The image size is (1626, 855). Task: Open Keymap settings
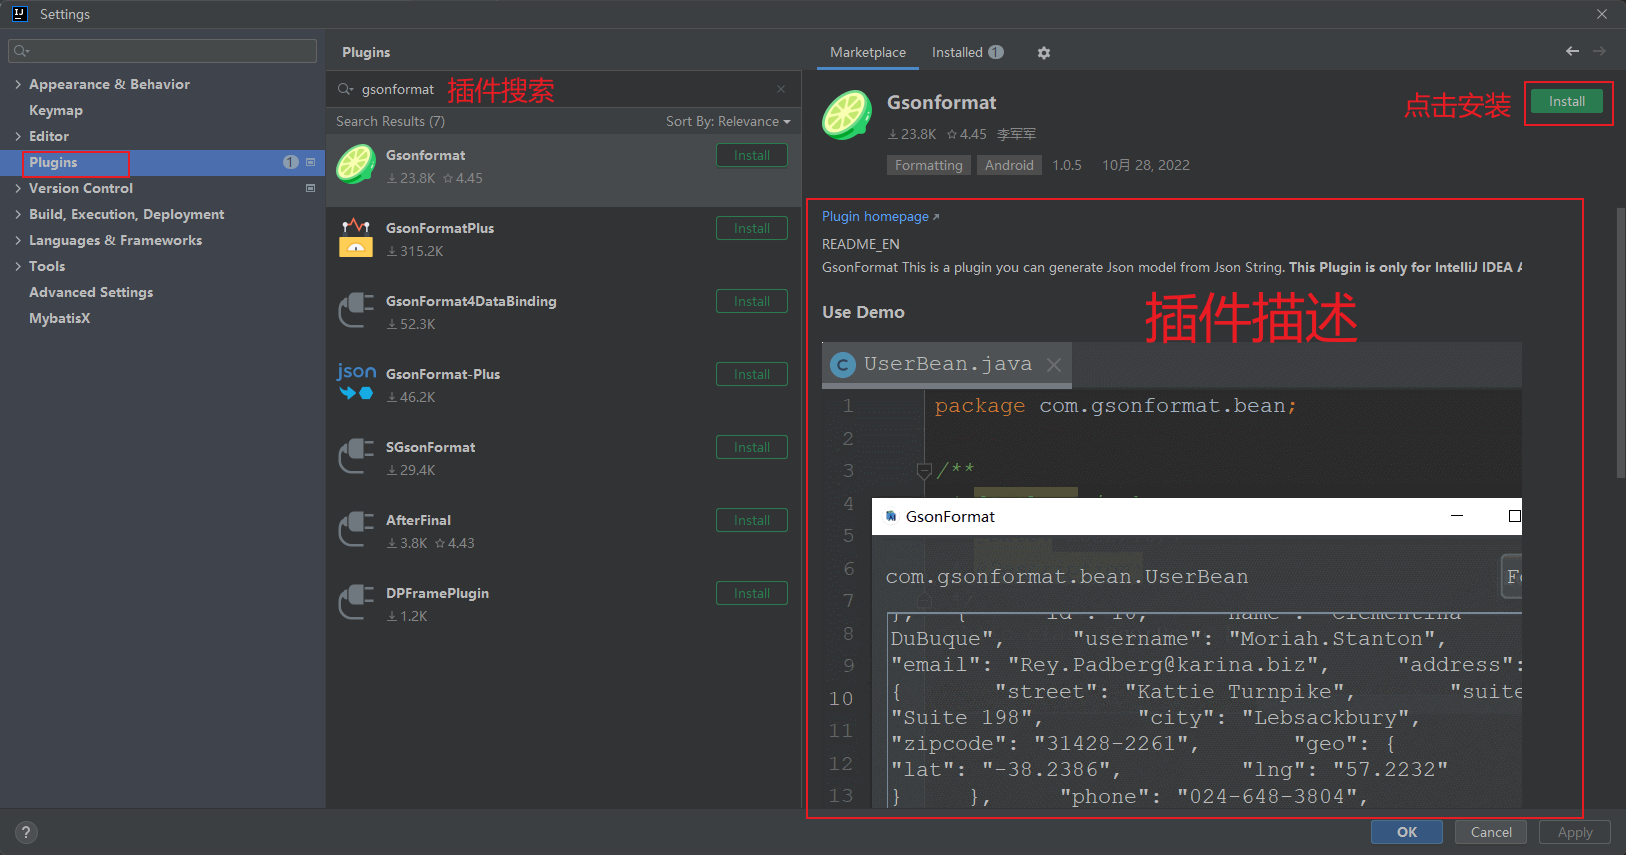click(56, 110)
